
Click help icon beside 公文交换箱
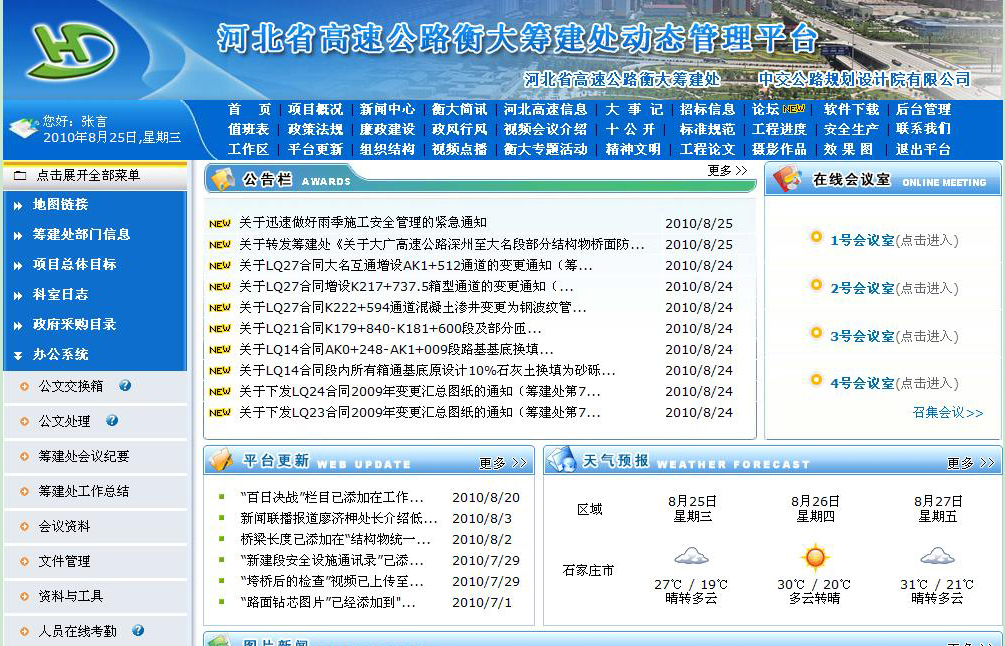tap(125, 386)
